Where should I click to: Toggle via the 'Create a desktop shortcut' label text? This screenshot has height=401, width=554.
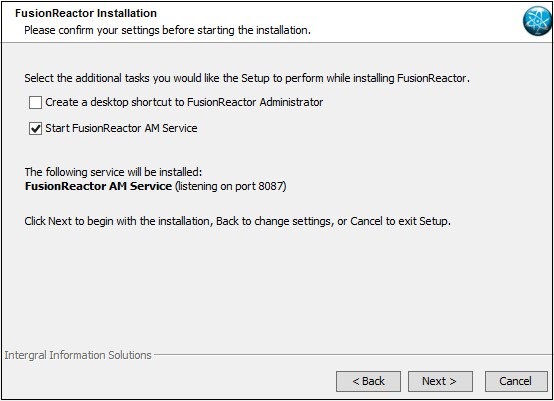click(184, 102)
